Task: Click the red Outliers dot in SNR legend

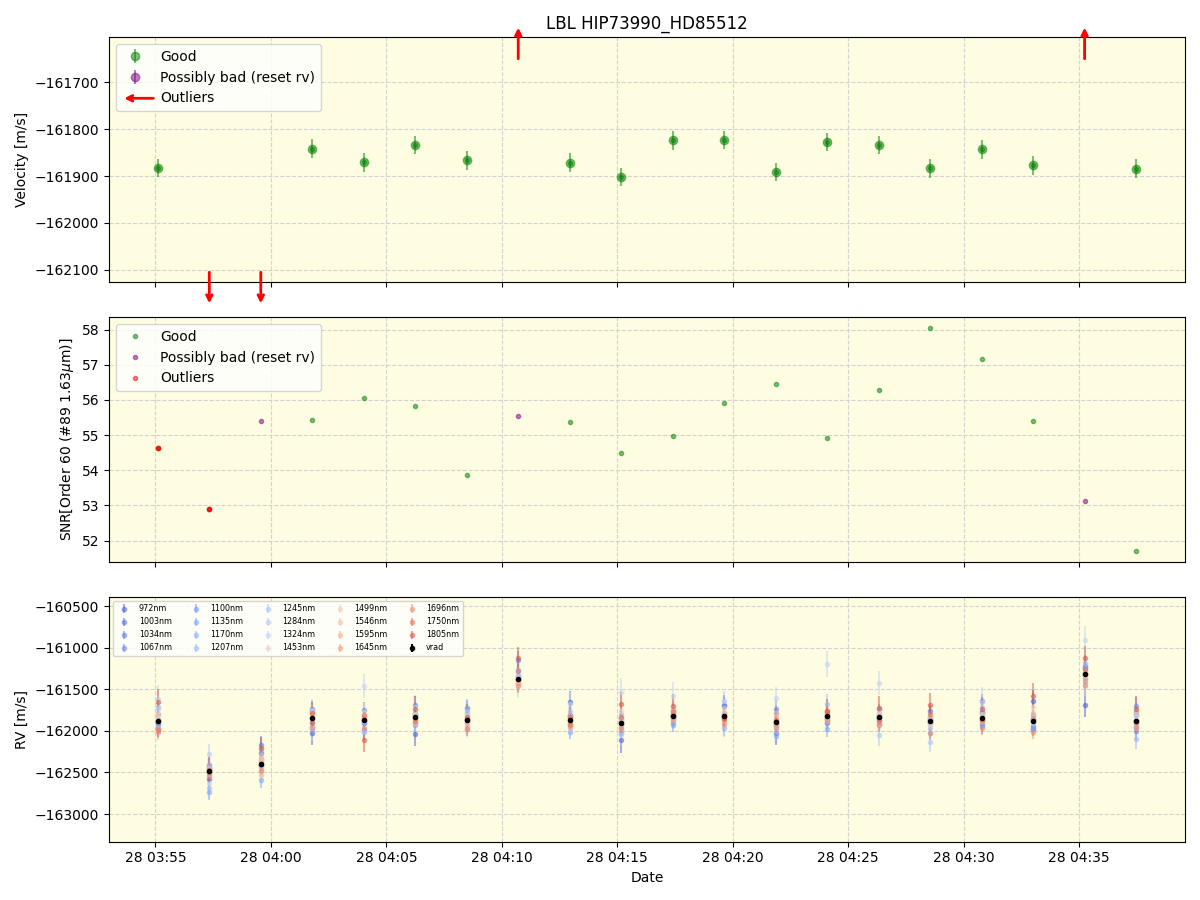Action: pyautogui.click(x=135, y=378)
